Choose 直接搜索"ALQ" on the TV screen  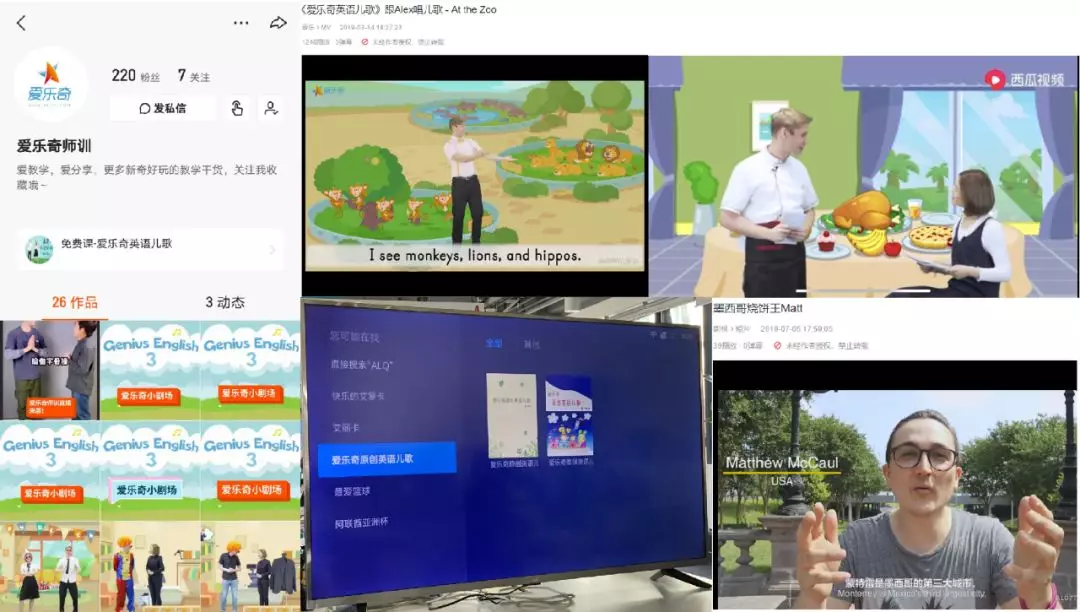[362, 366]
